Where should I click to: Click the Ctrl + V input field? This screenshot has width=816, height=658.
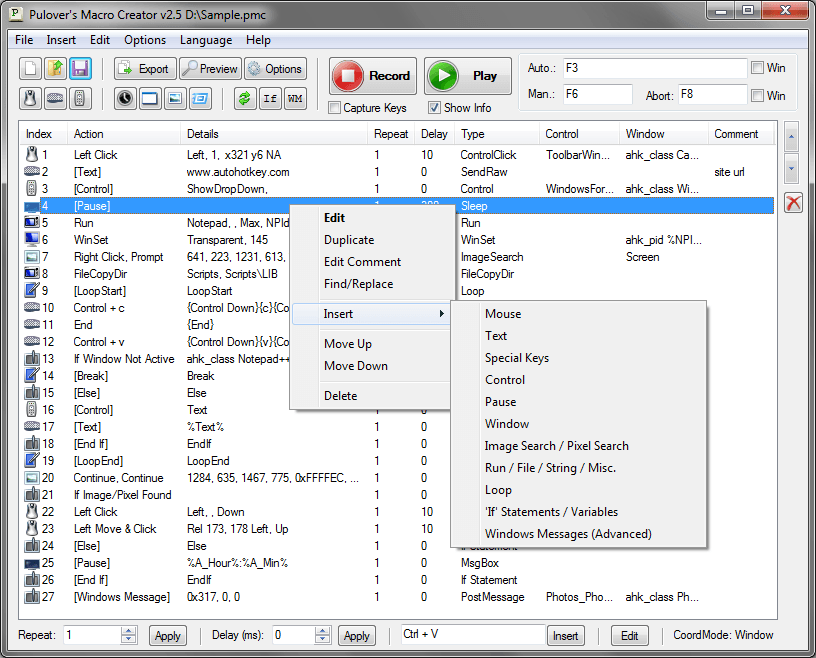471,634
